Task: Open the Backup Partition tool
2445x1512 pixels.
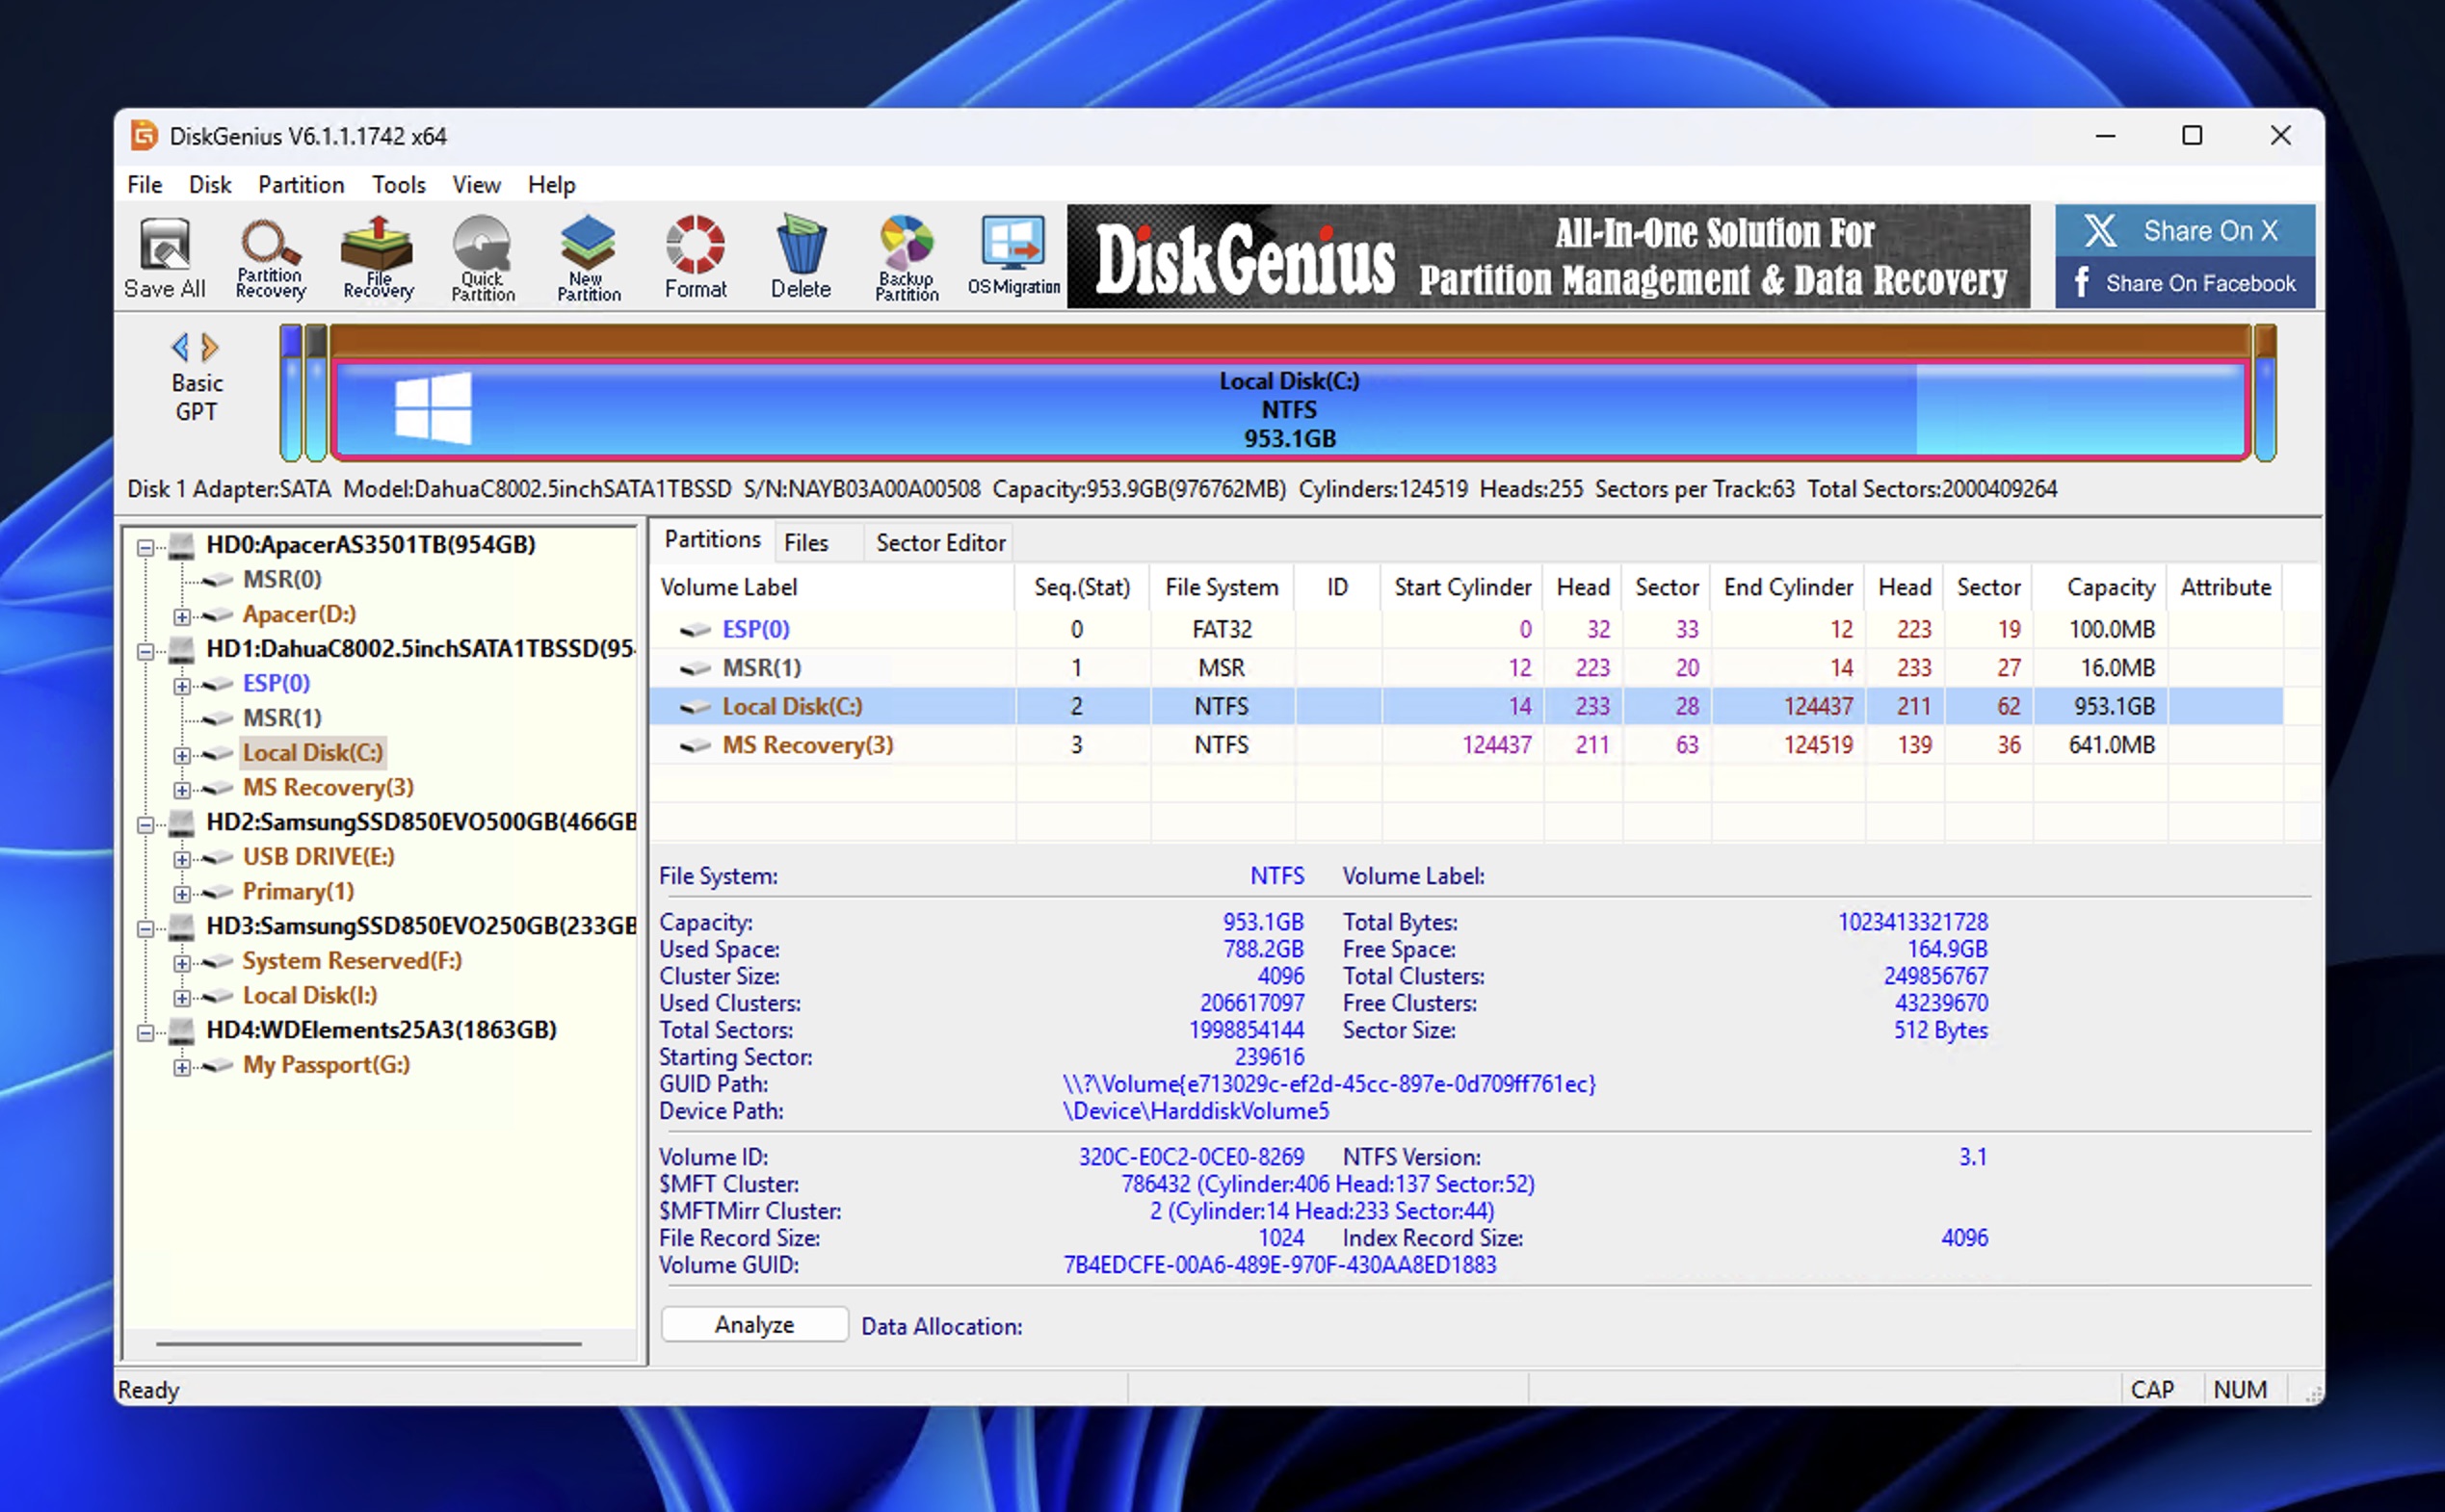Action: click(x=905, y=258)
